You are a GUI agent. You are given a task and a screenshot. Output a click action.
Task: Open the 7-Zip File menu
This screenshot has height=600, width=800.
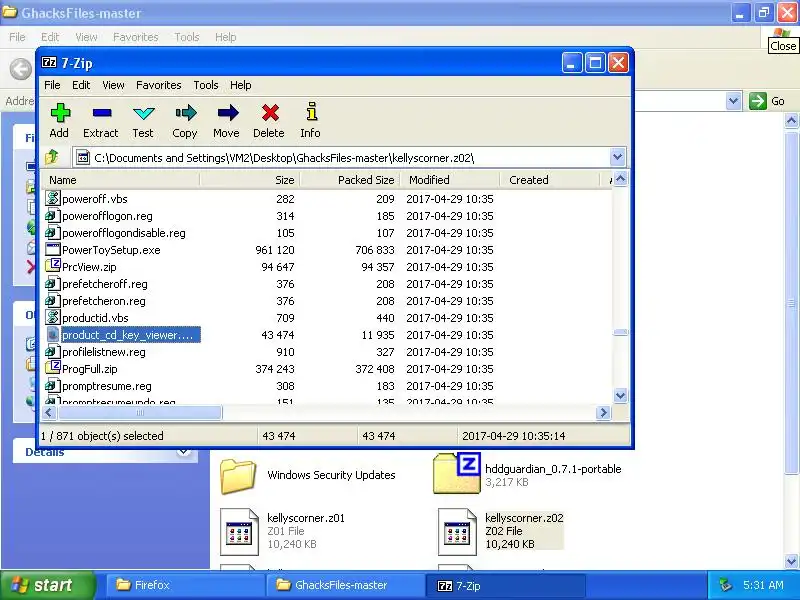[52, 85]
